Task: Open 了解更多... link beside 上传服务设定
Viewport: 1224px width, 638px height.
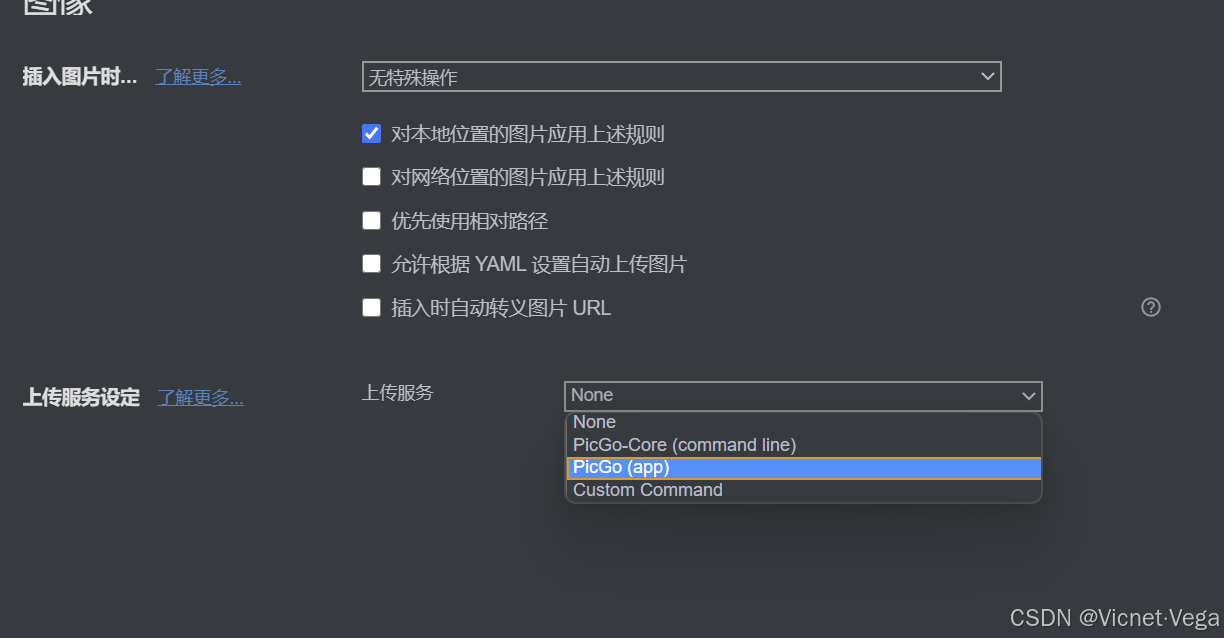Action: click(200, 396)
